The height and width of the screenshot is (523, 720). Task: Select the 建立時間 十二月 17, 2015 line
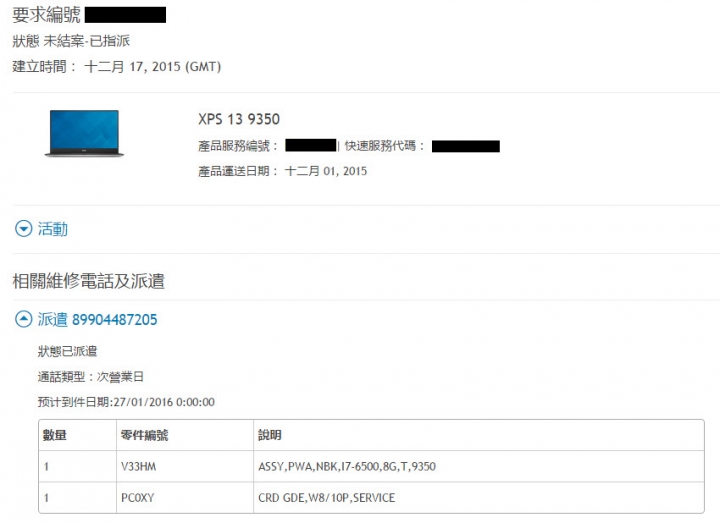point(117,67)
